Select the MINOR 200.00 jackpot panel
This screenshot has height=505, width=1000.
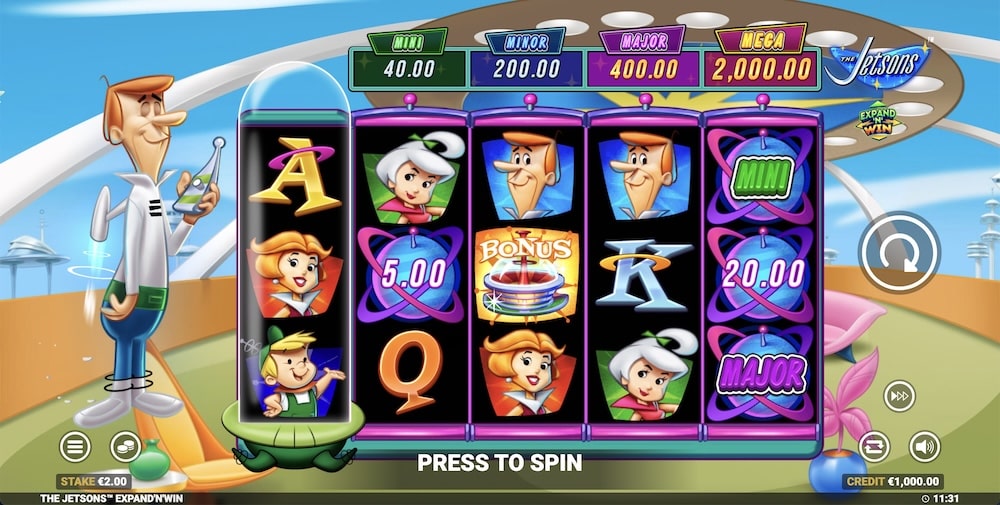(x=526, y=59)
